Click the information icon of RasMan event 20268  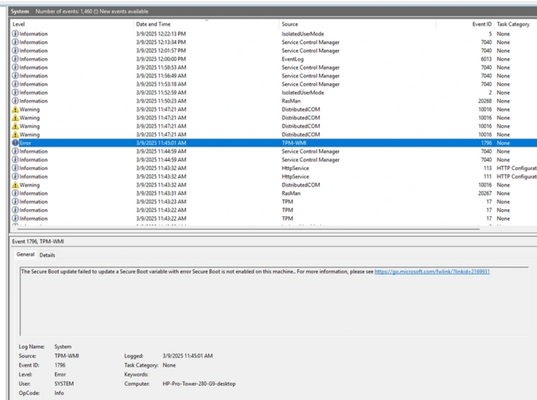click(x=15, y=101)
